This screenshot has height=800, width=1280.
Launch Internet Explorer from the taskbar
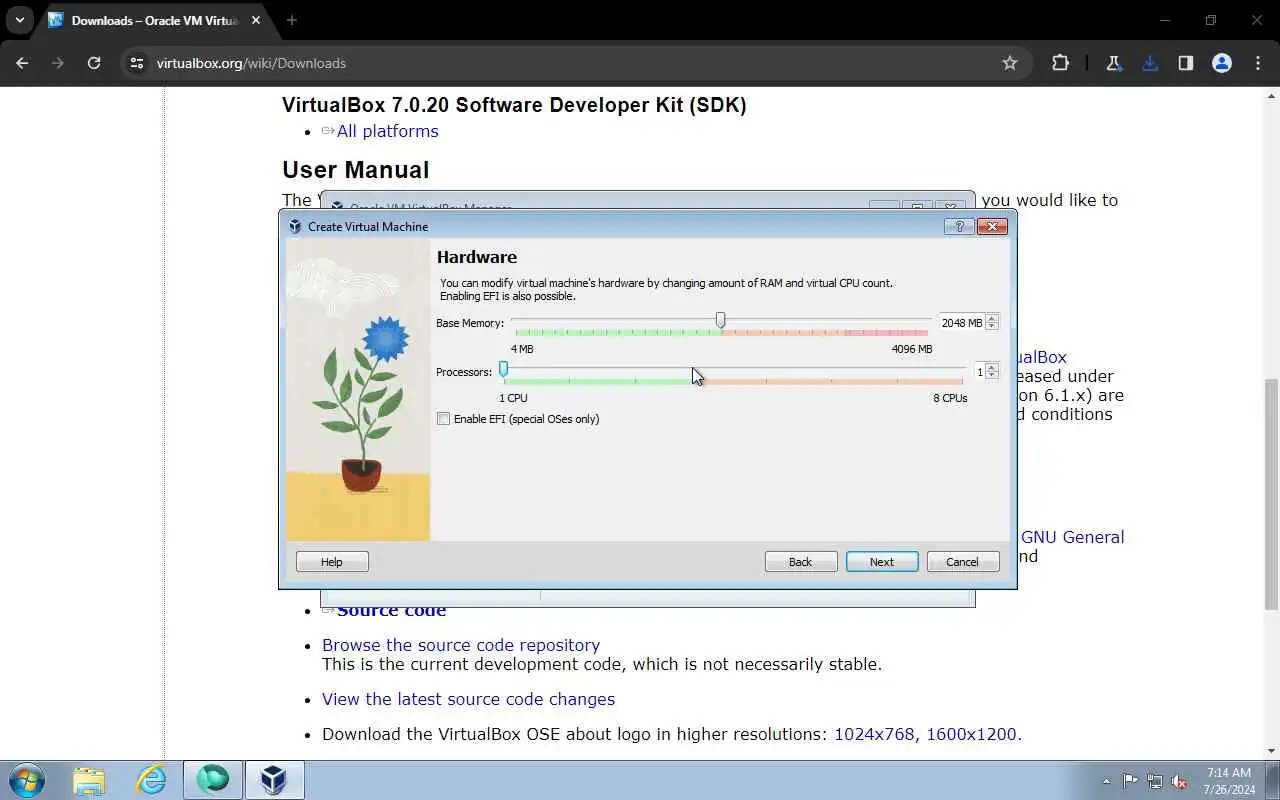coord(151,780)
